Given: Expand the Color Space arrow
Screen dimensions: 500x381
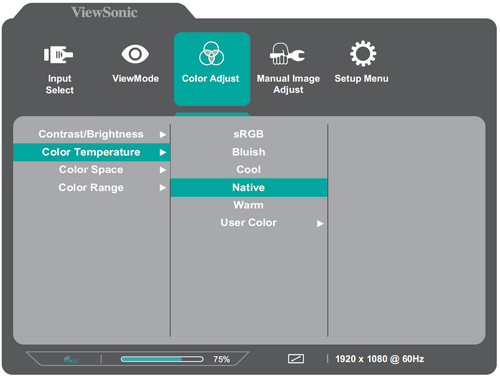Looking at the screenshot, I should [163, 170].
